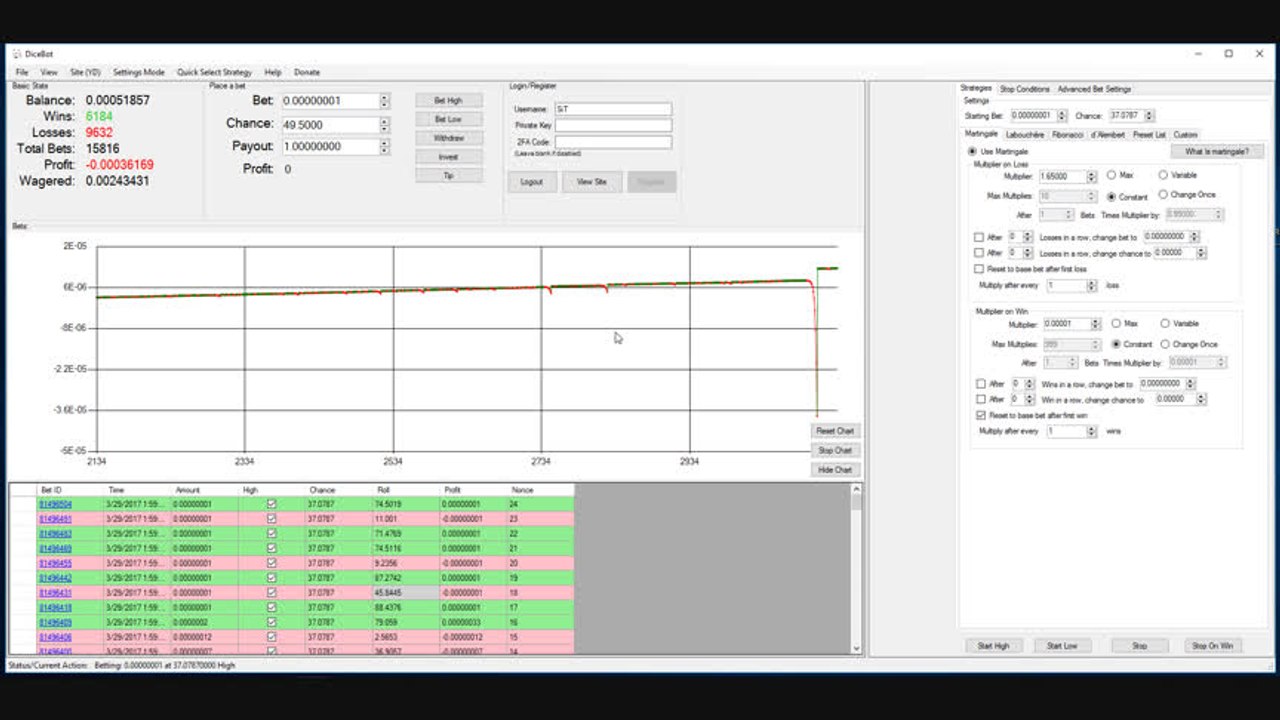This screenshot has width=1280, height=720.
Task: Open the d'Alembert strategy tab
Action: tap(1107, 134)
